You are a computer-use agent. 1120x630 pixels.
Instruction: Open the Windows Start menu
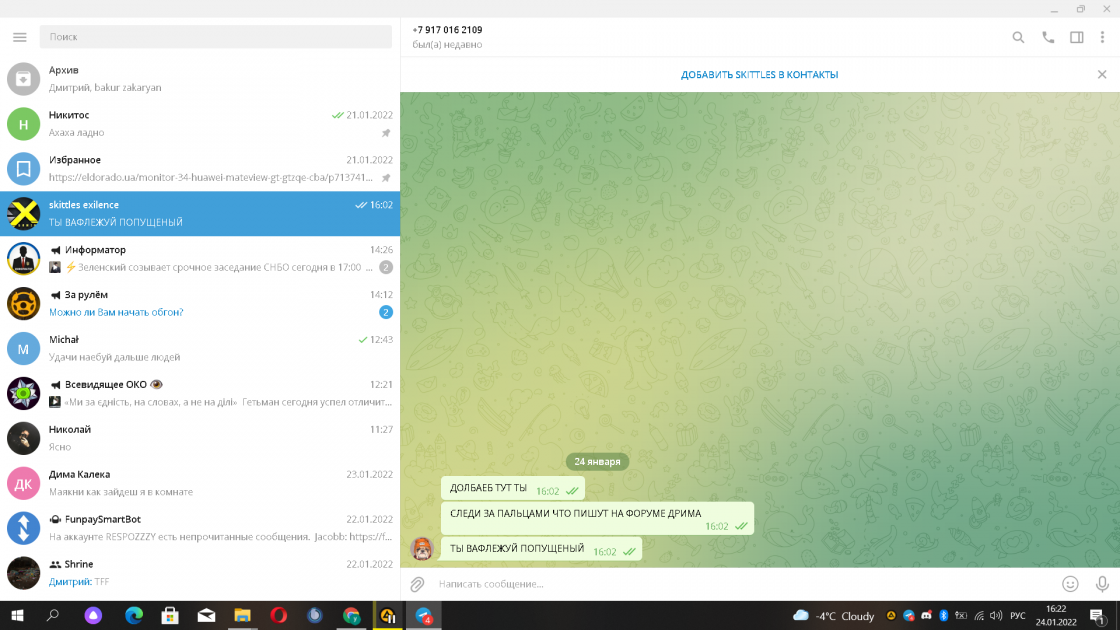click(17, 616)
